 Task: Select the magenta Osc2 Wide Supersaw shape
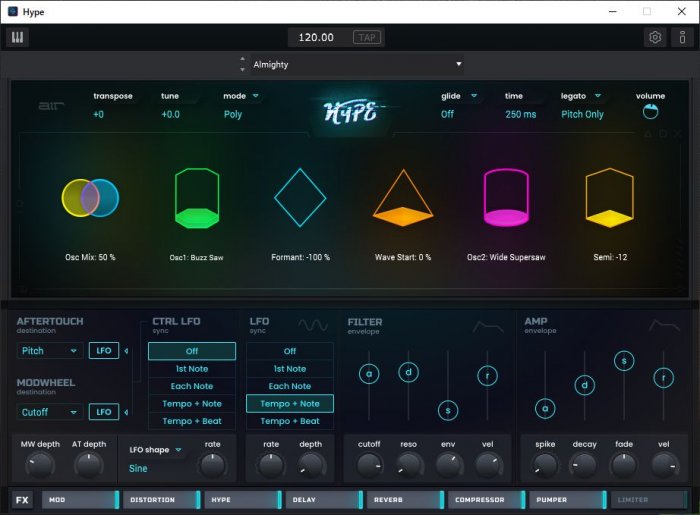click(x=507, y=200)
